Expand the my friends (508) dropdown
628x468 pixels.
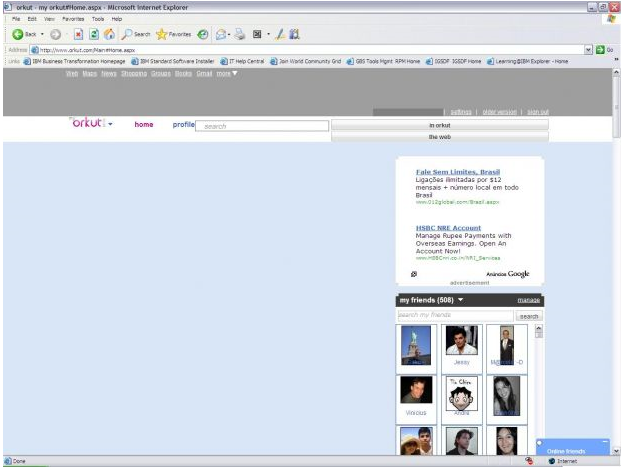tap(461, 300)
